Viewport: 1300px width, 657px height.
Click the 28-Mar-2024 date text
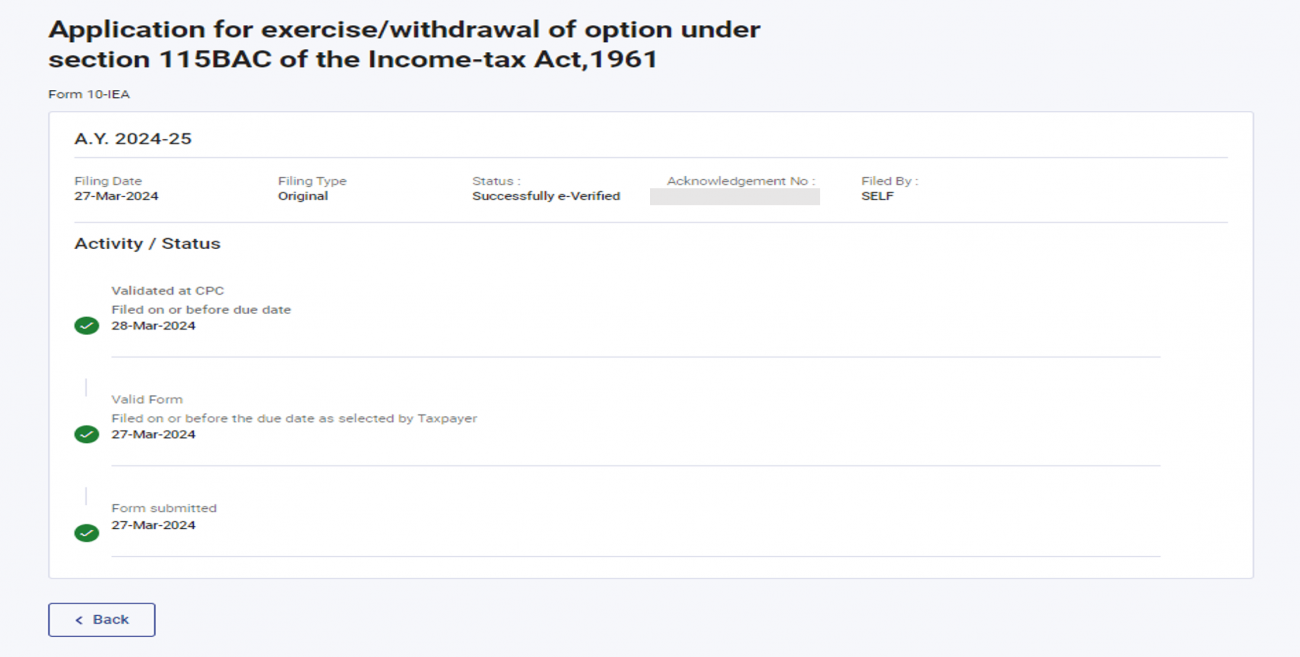coord(153,325)
